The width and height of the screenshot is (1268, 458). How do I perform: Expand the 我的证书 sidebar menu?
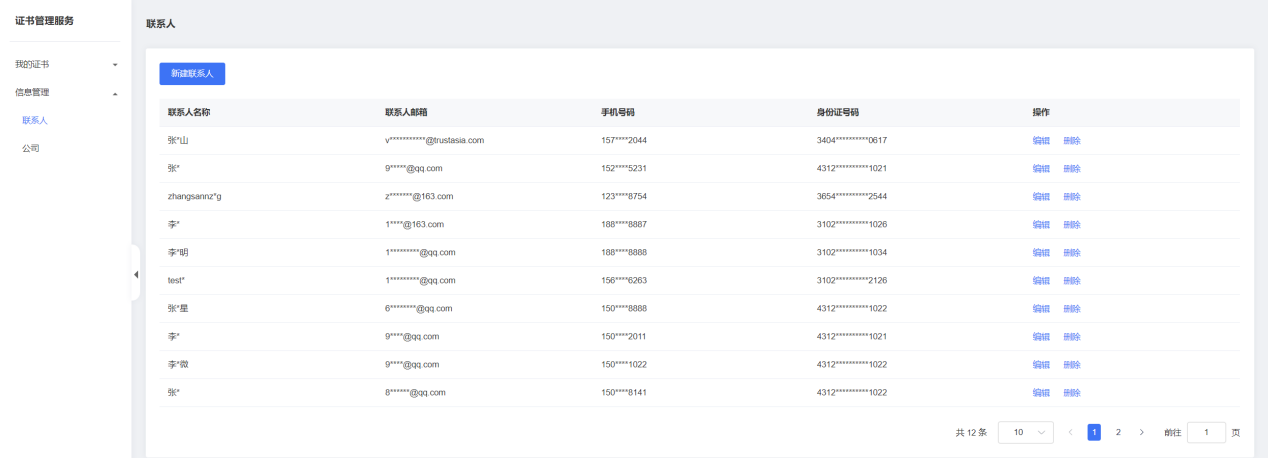pos(65,64)
